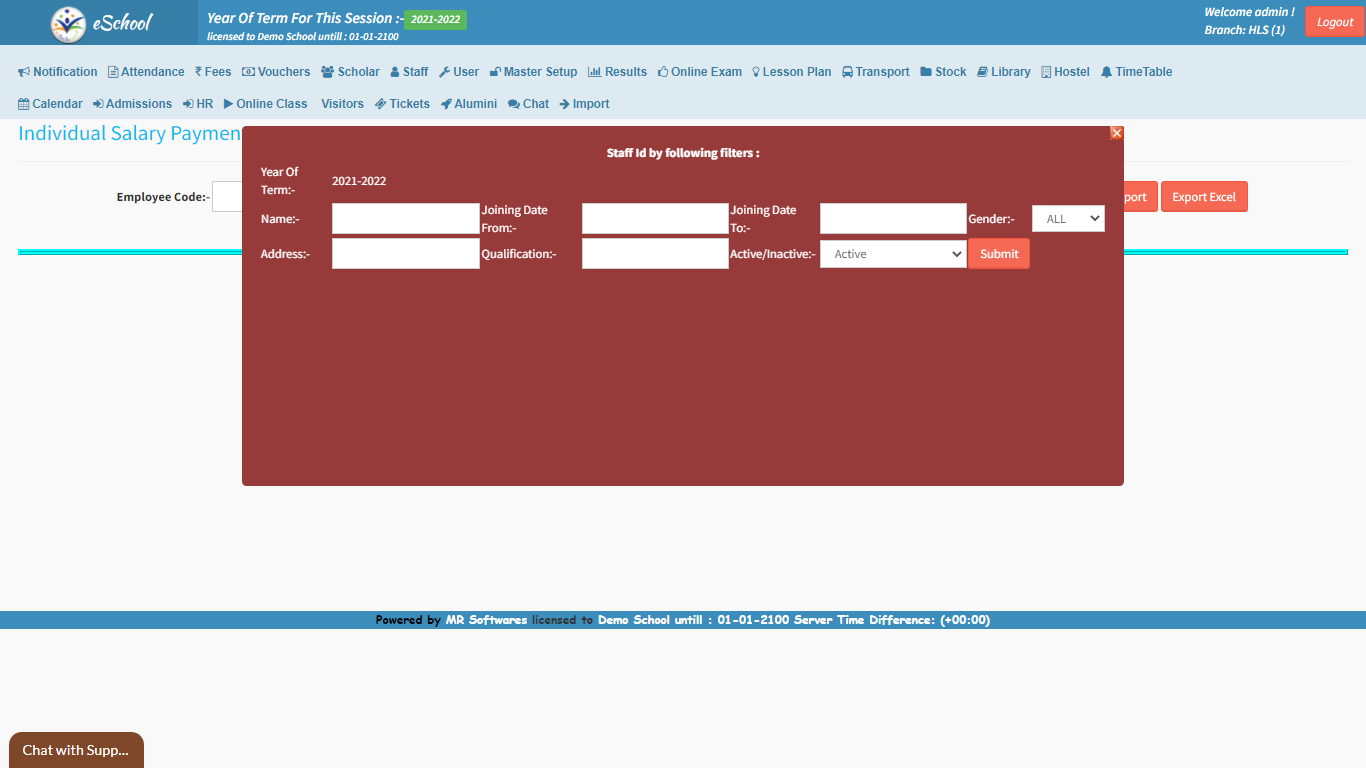Click the eSchool logo icon
1366x768 pixels.
[x=69, y=24]
